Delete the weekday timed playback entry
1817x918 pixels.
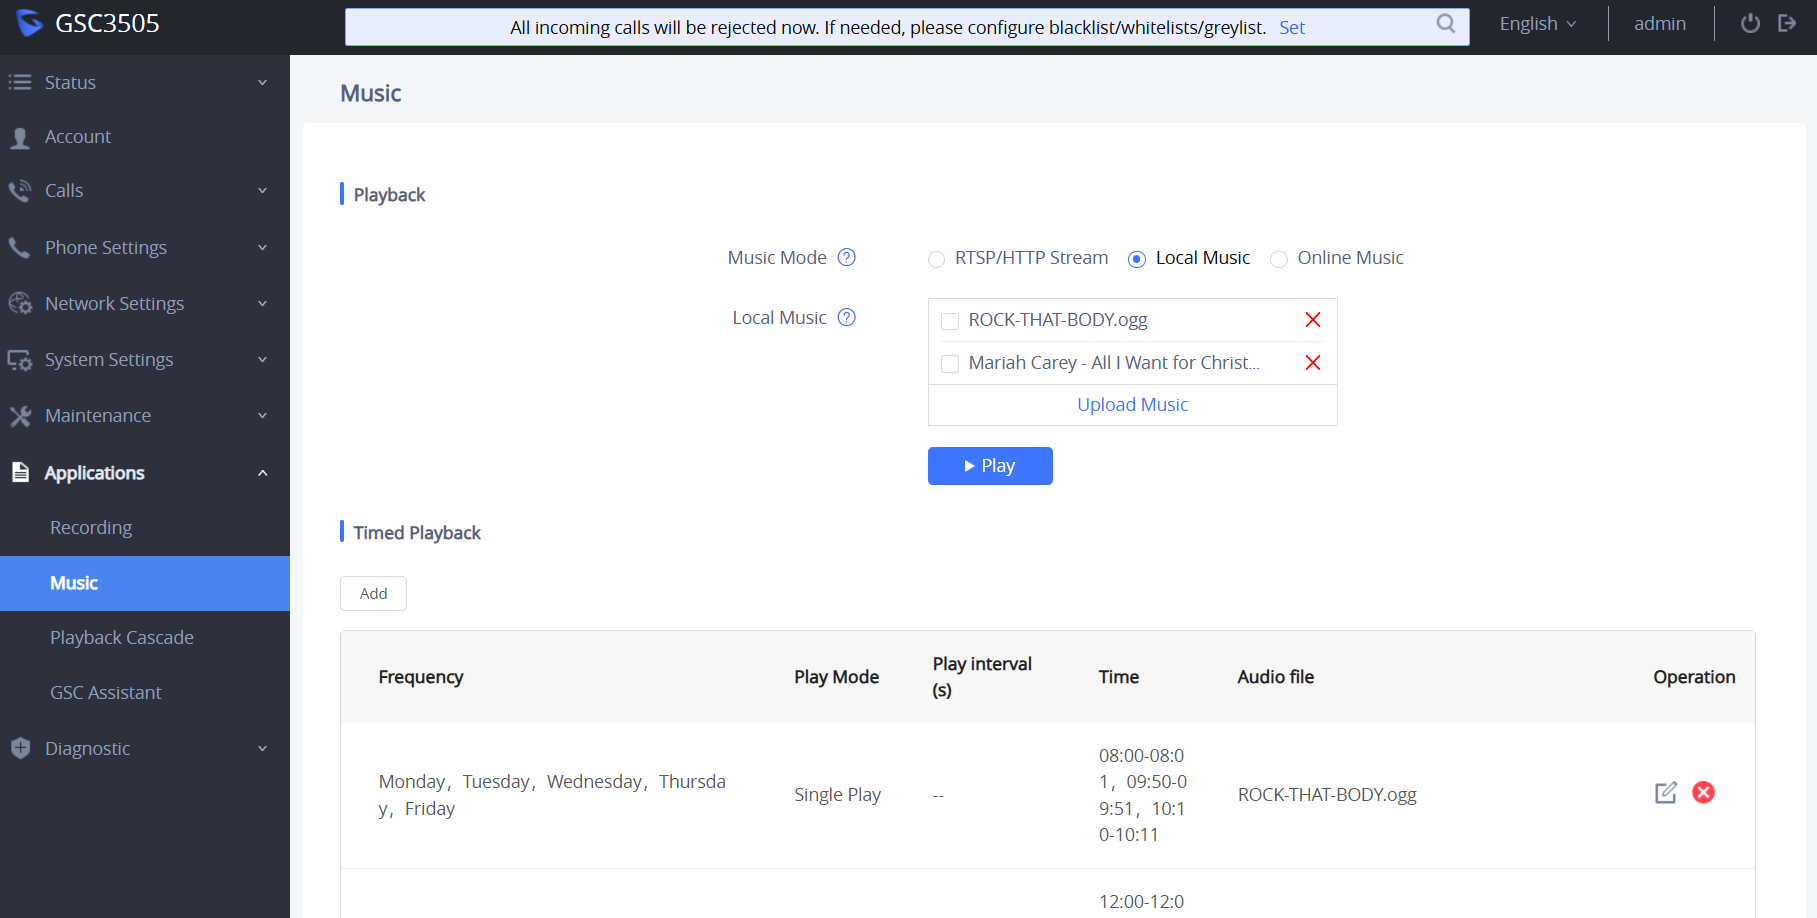click(1703, 793)
